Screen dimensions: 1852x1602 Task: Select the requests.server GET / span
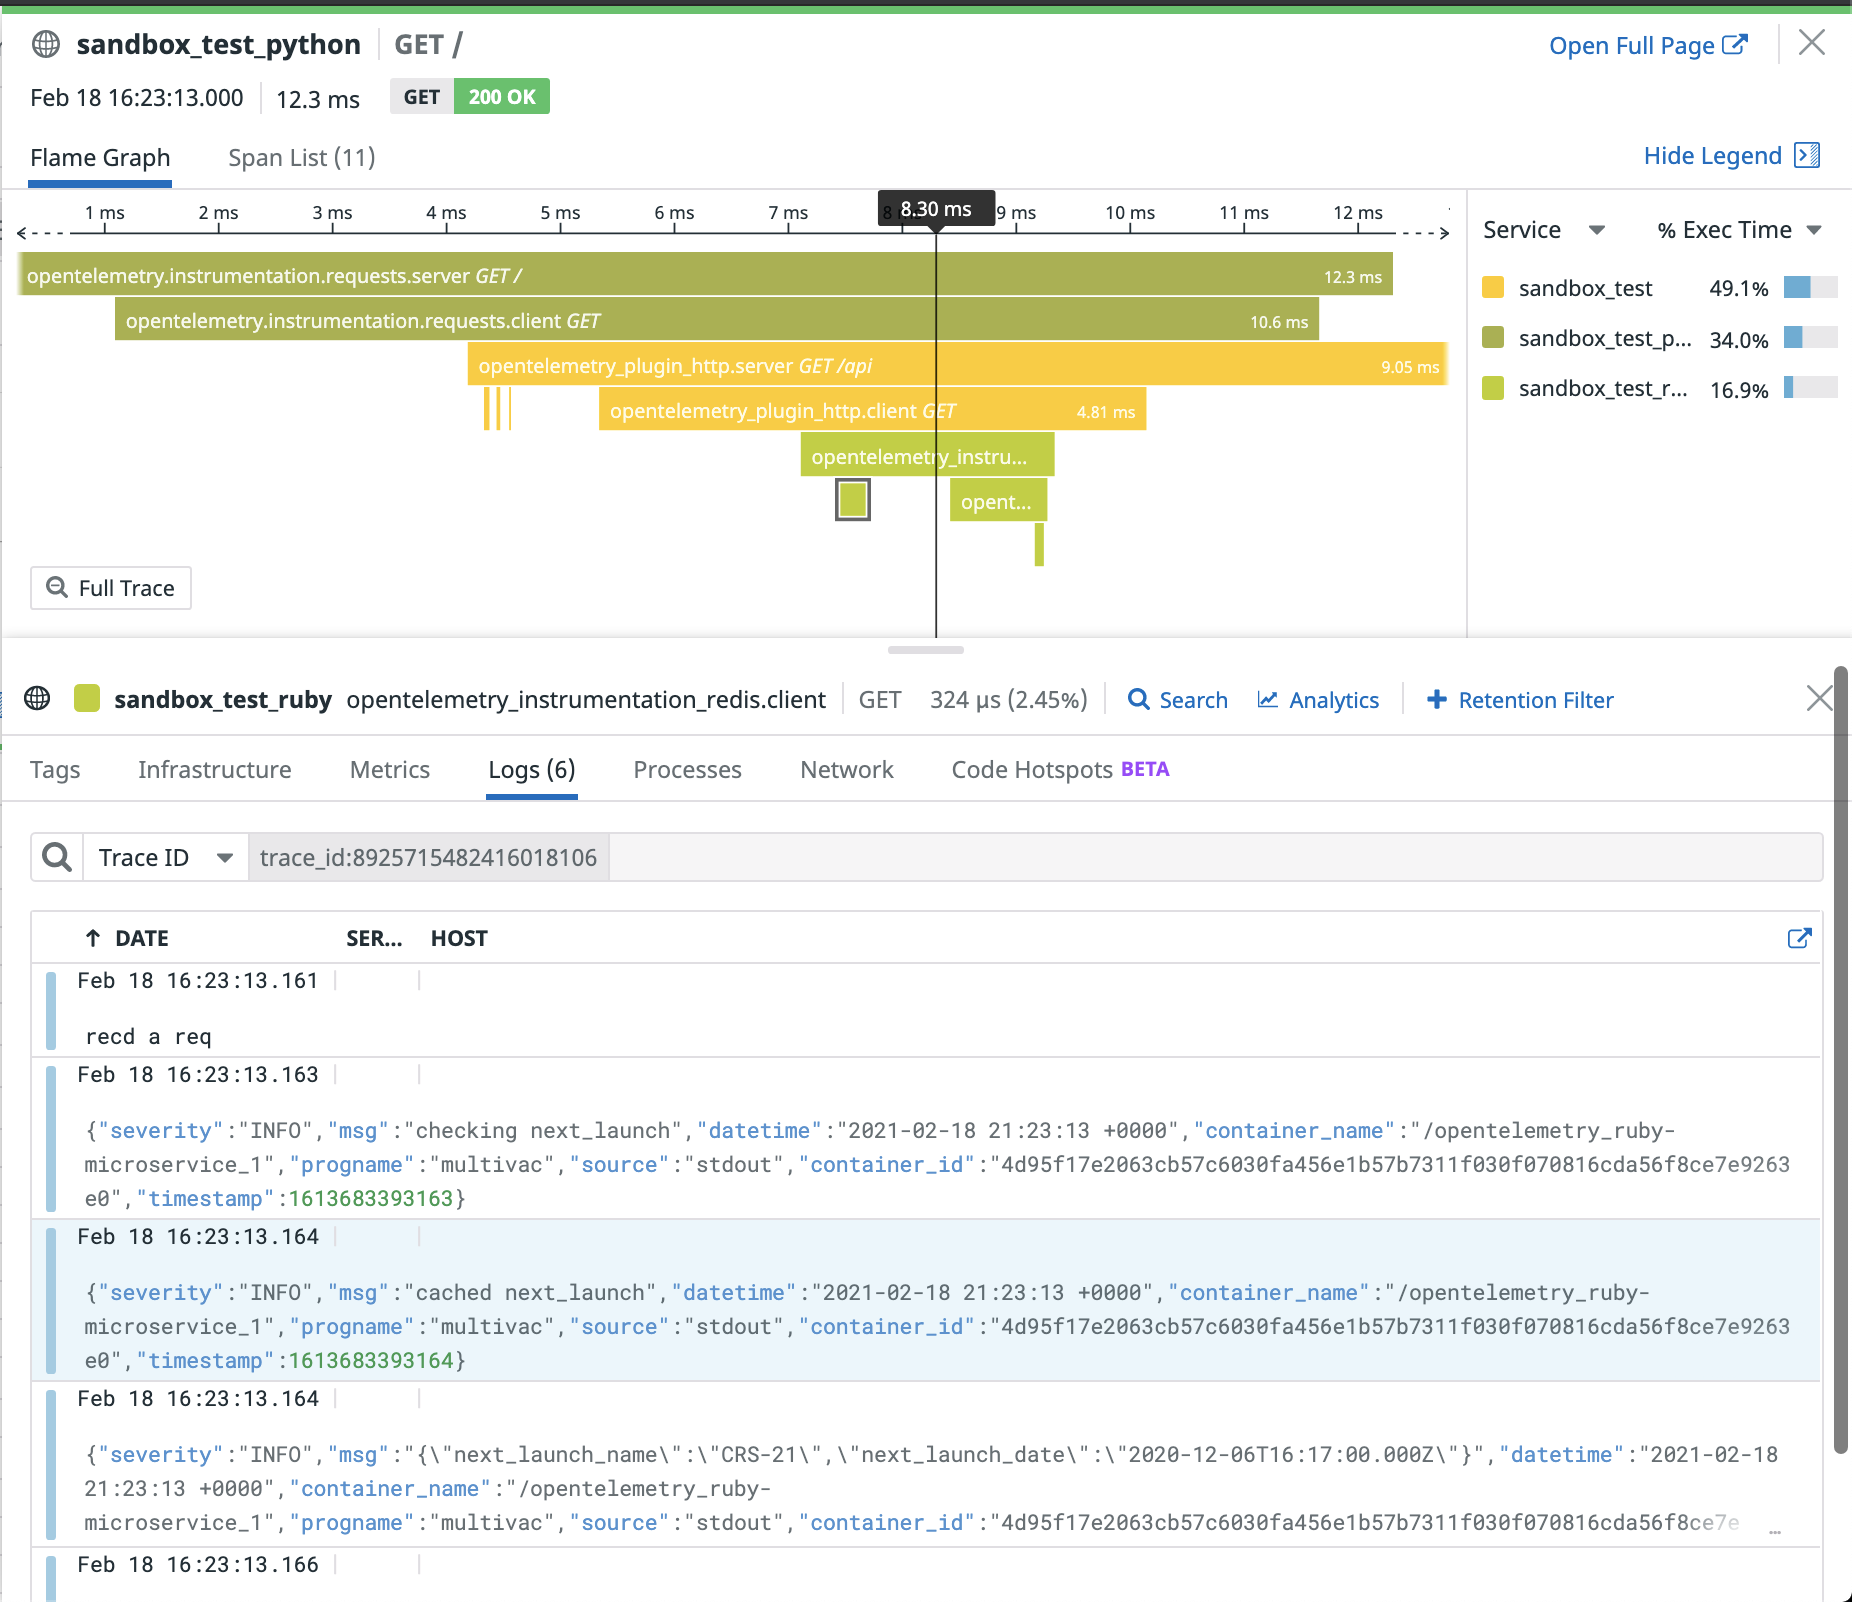click(x=706, y=275)
